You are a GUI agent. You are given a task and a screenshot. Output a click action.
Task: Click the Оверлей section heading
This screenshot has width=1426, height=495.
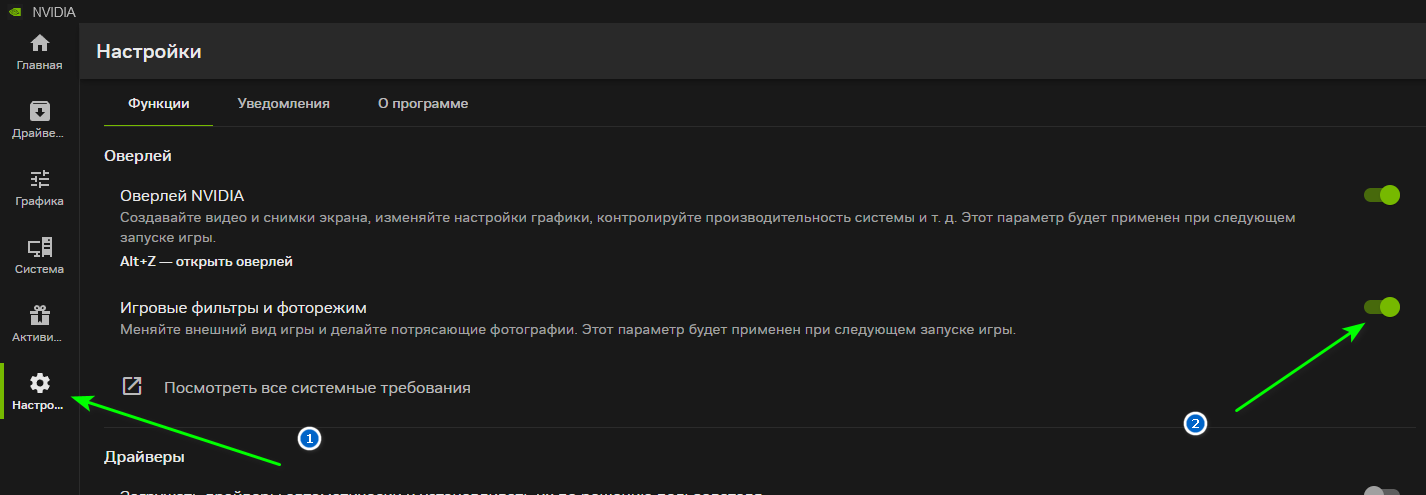tap(138, 155)
